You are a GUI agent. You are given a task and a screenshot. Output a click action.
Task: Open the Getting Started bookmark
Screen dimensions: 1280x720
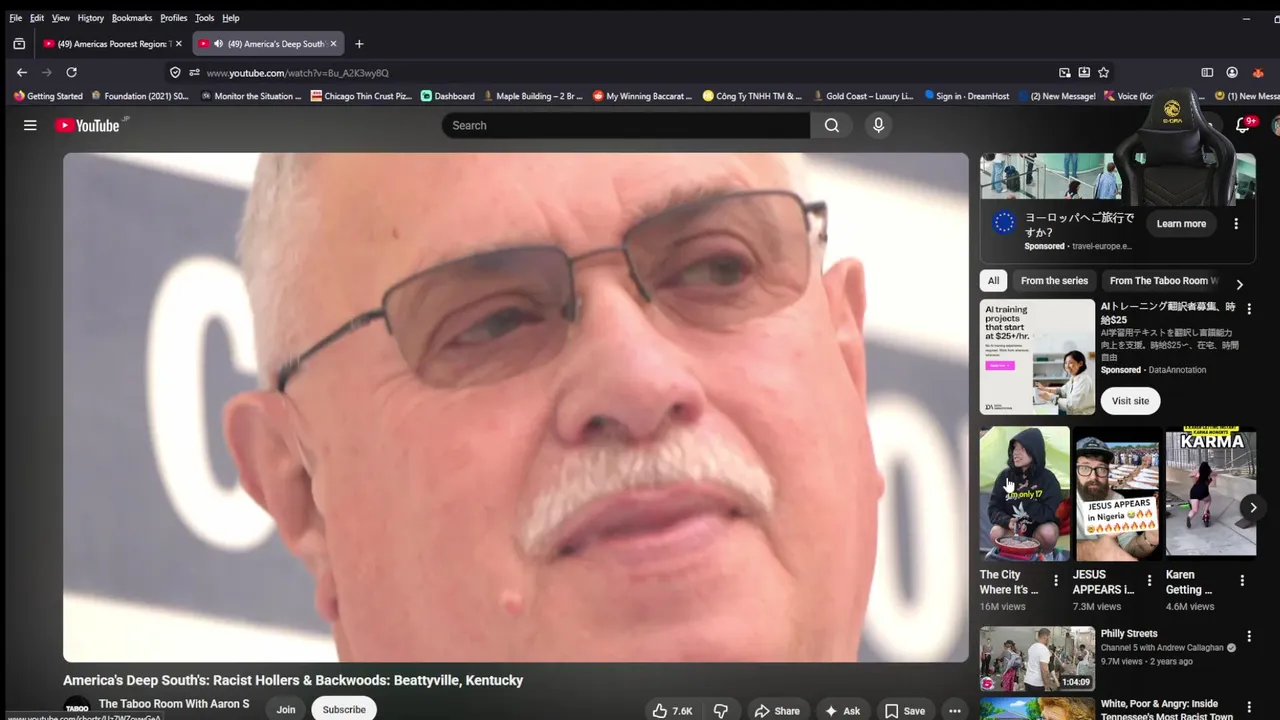pos(48,96)
